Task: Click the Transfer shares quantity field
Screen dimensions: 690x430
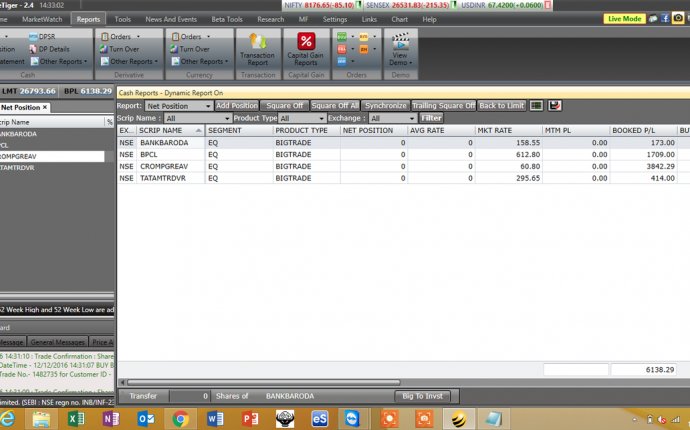Action: (190, 396)
